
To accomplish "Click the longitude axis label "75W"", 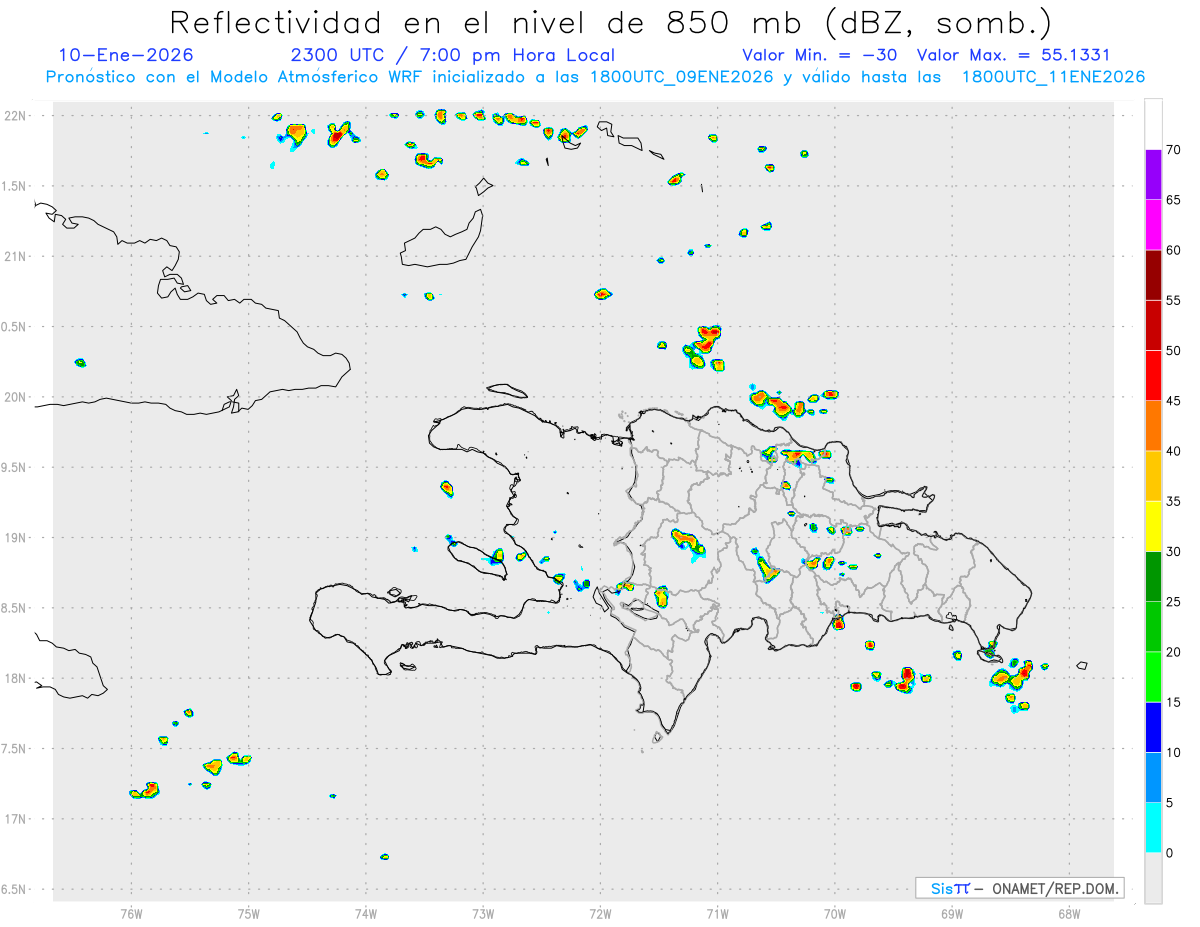I will [x=249, y=913].
